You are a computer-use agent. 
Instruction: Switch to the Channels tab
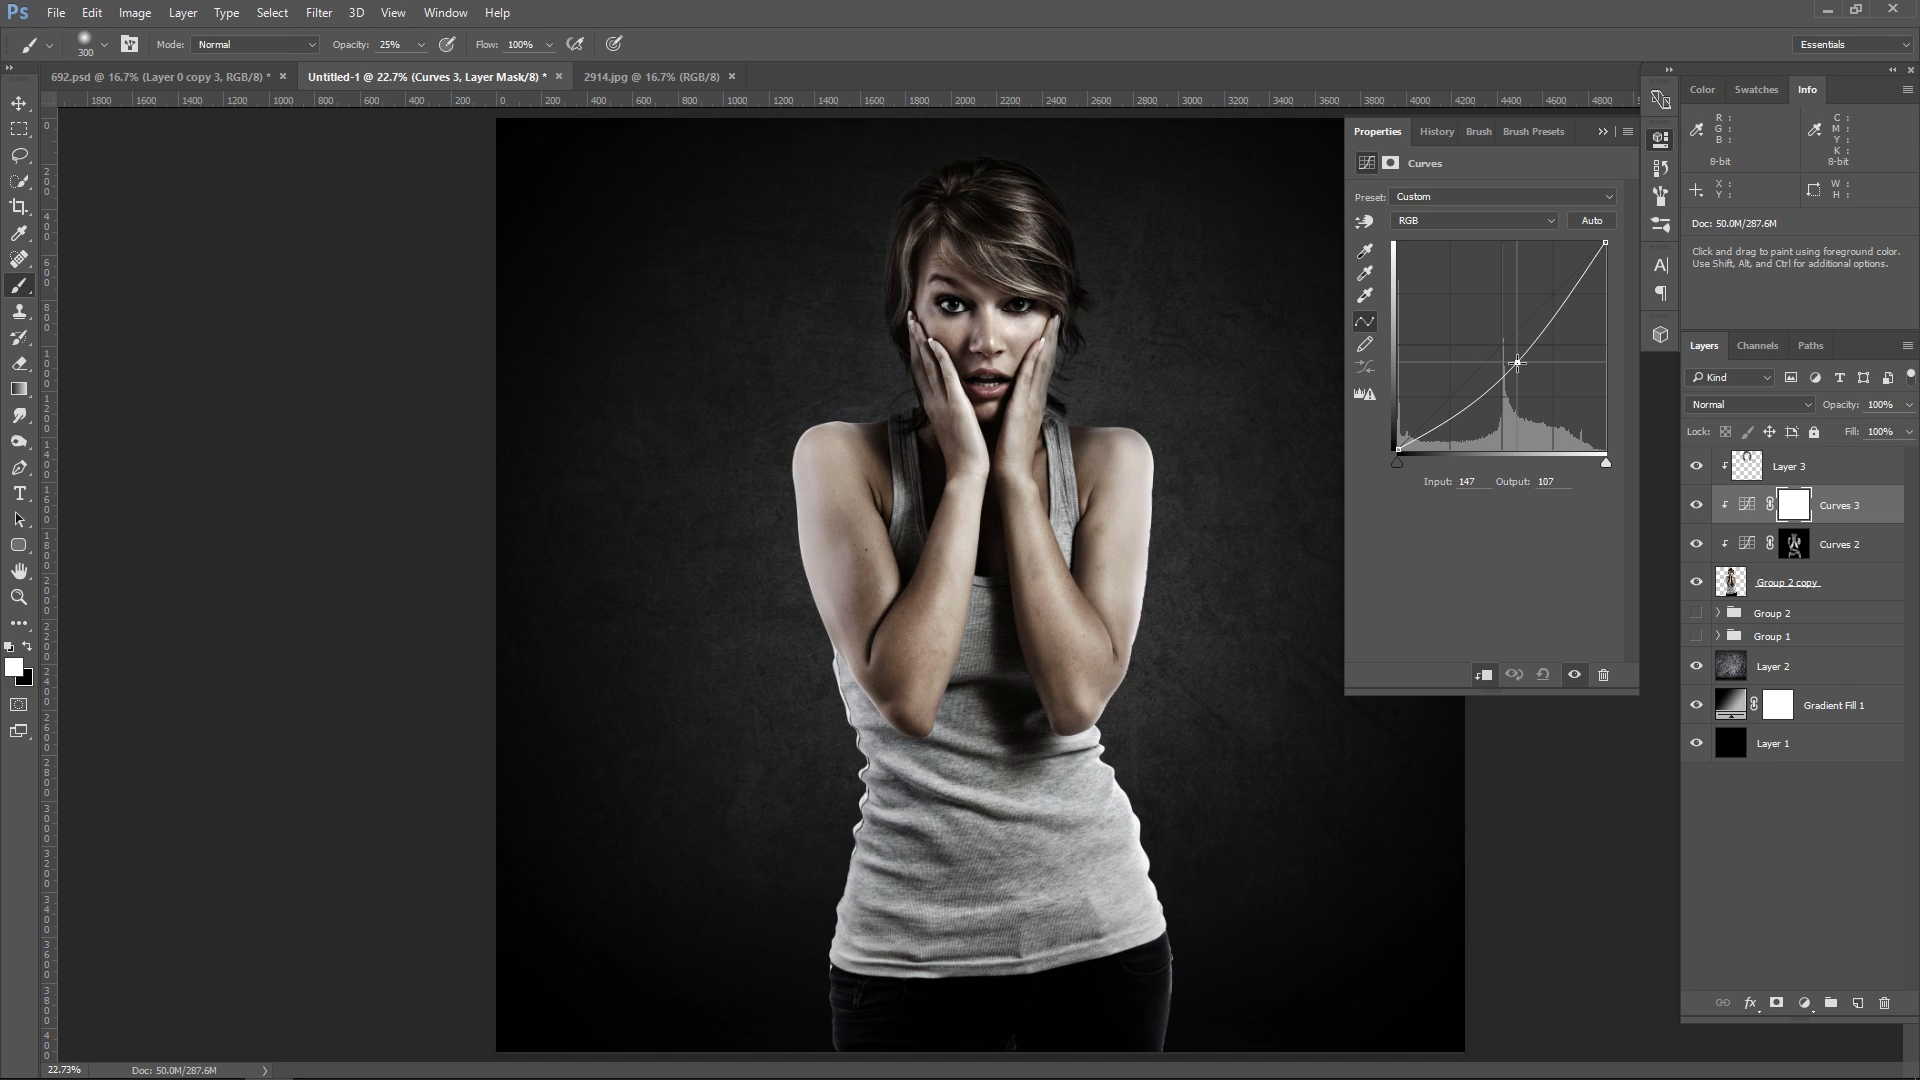coord(1757,346)
